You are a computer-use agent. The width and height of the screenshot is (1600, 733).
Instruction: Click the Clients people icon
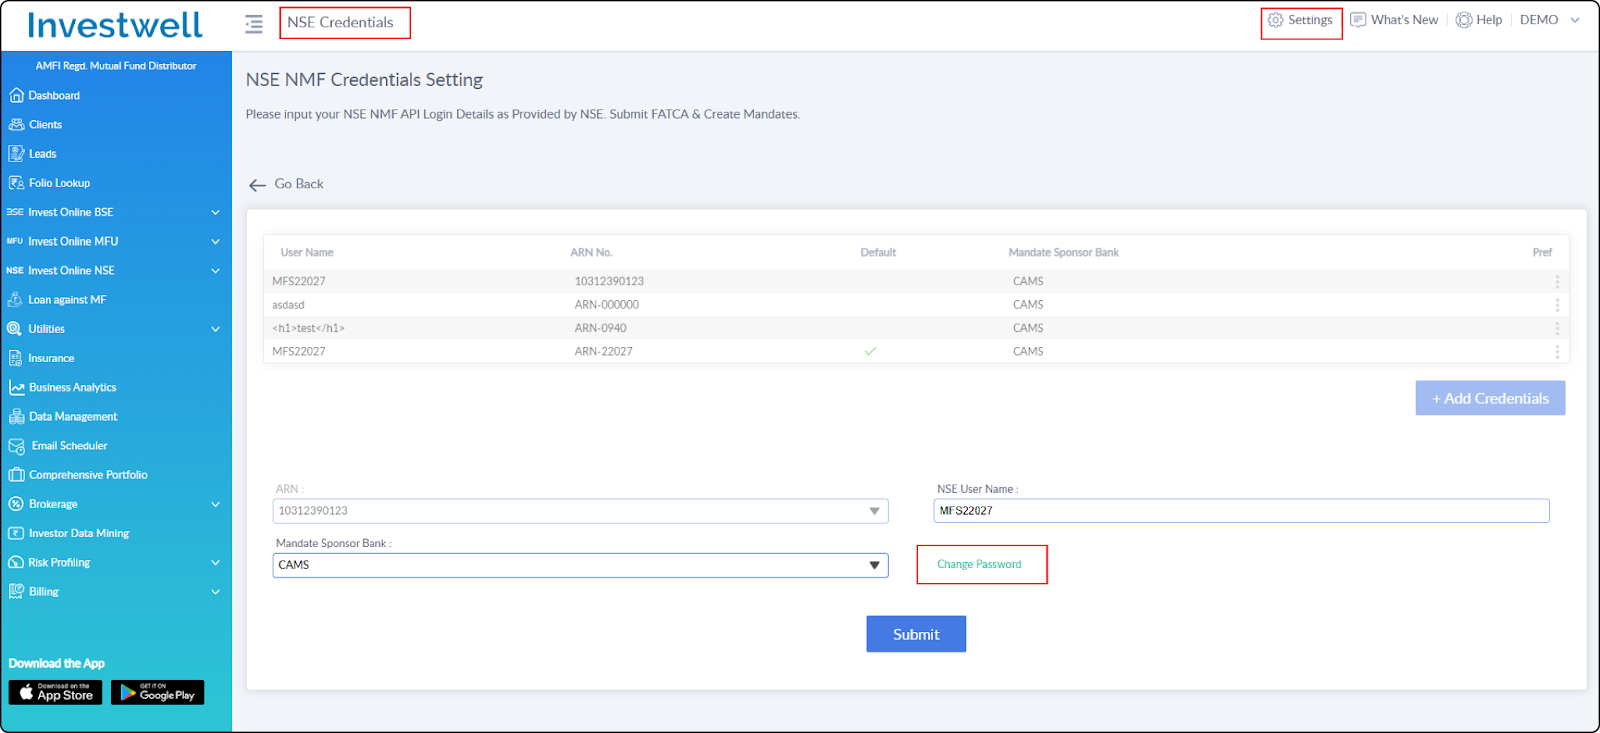pos(16,124)
